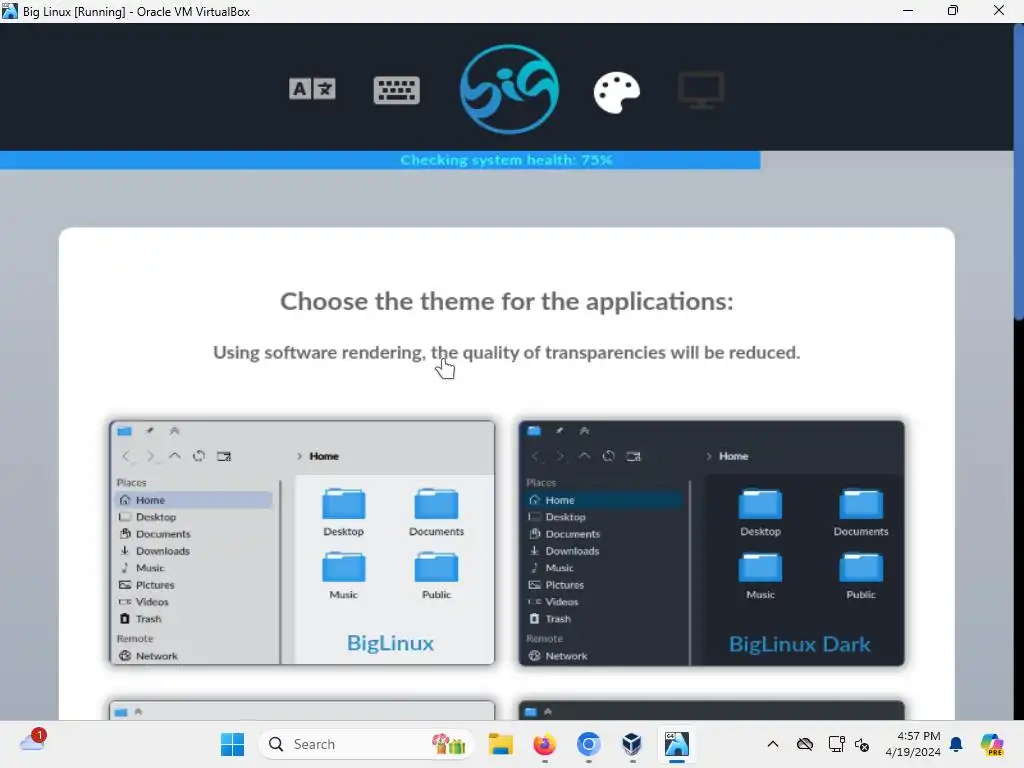This screenshot has height=768, width=1024.
Task: Select the partially visible dark theme below BigLinux Dark
Action: [712, 710]
